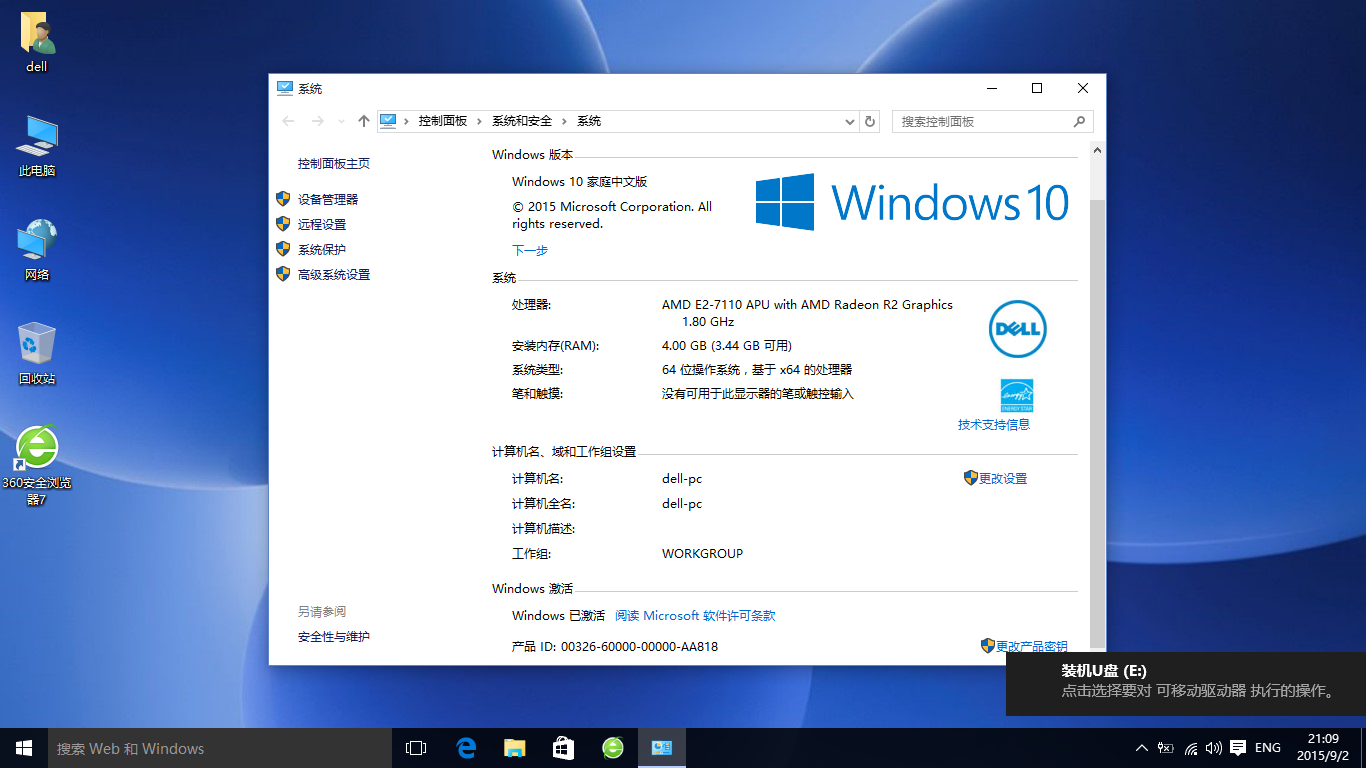This screenshot has width=1366, height=768.
Task: Click the 搜索控制面板 search field
Action: pos(982,121)
